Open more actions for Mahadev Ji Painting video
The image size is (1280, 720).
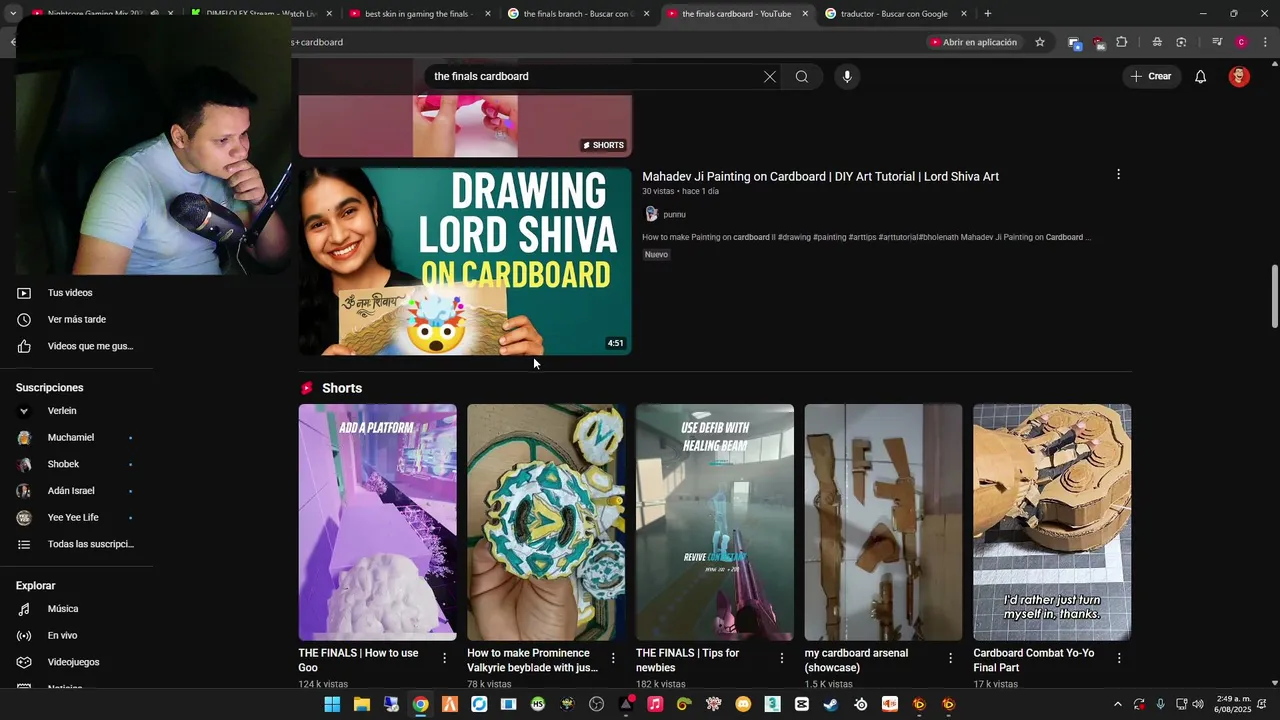click(x=1118, y=174)
